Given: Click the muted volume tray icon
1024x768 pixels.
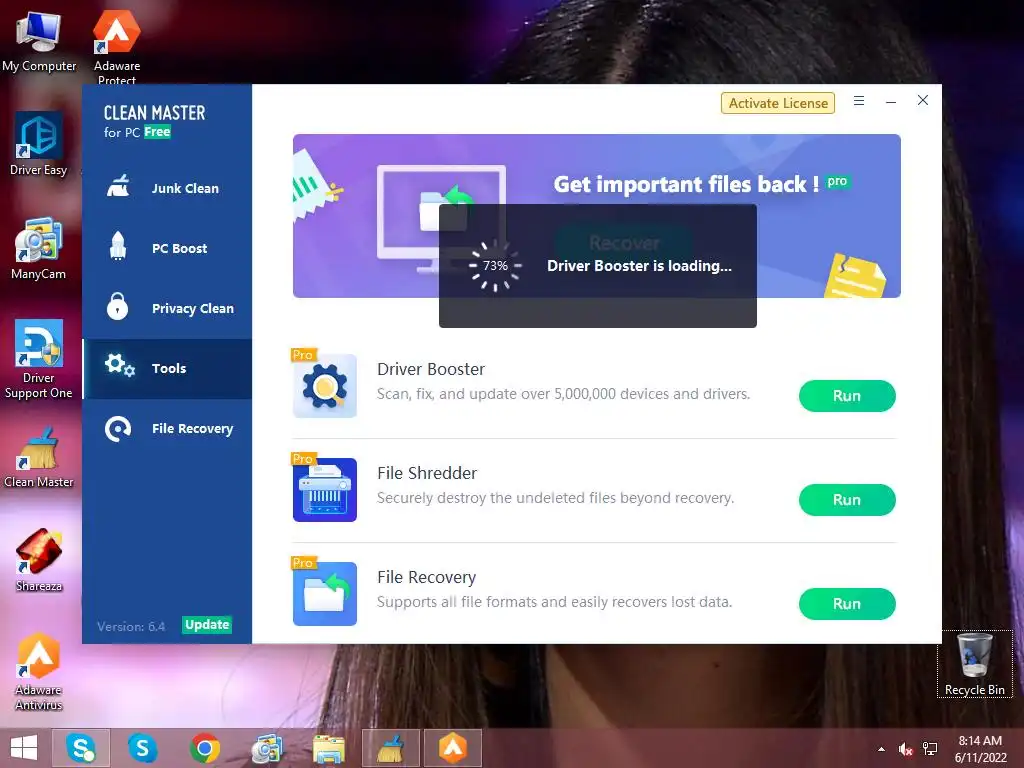Looking at the screenshot, I should 905,749.
